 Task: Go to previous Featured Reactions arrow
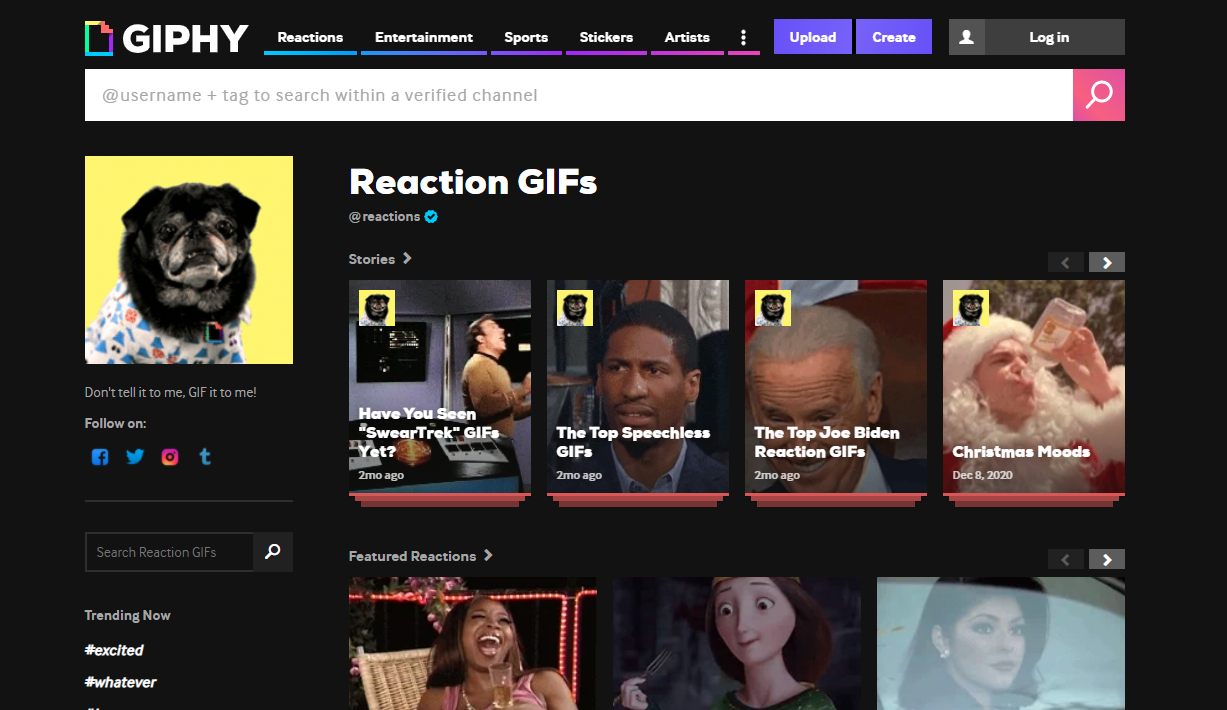pyautogui.click(x=1066, y=559)
